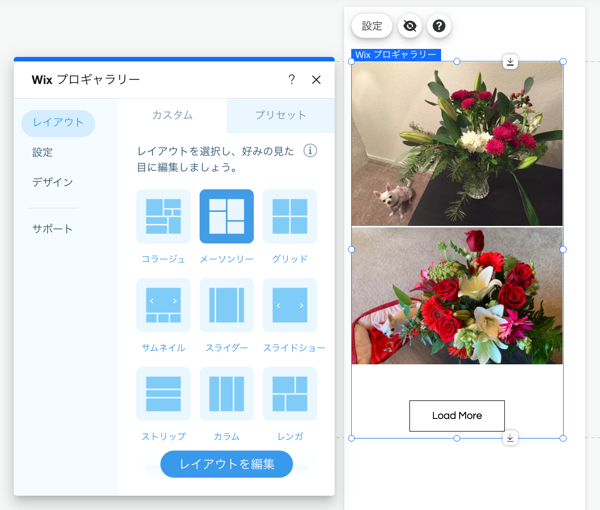Viewport: 600px width, 510px height.
Task: Open the サポート sidebar section
Action: coord(52,229)
